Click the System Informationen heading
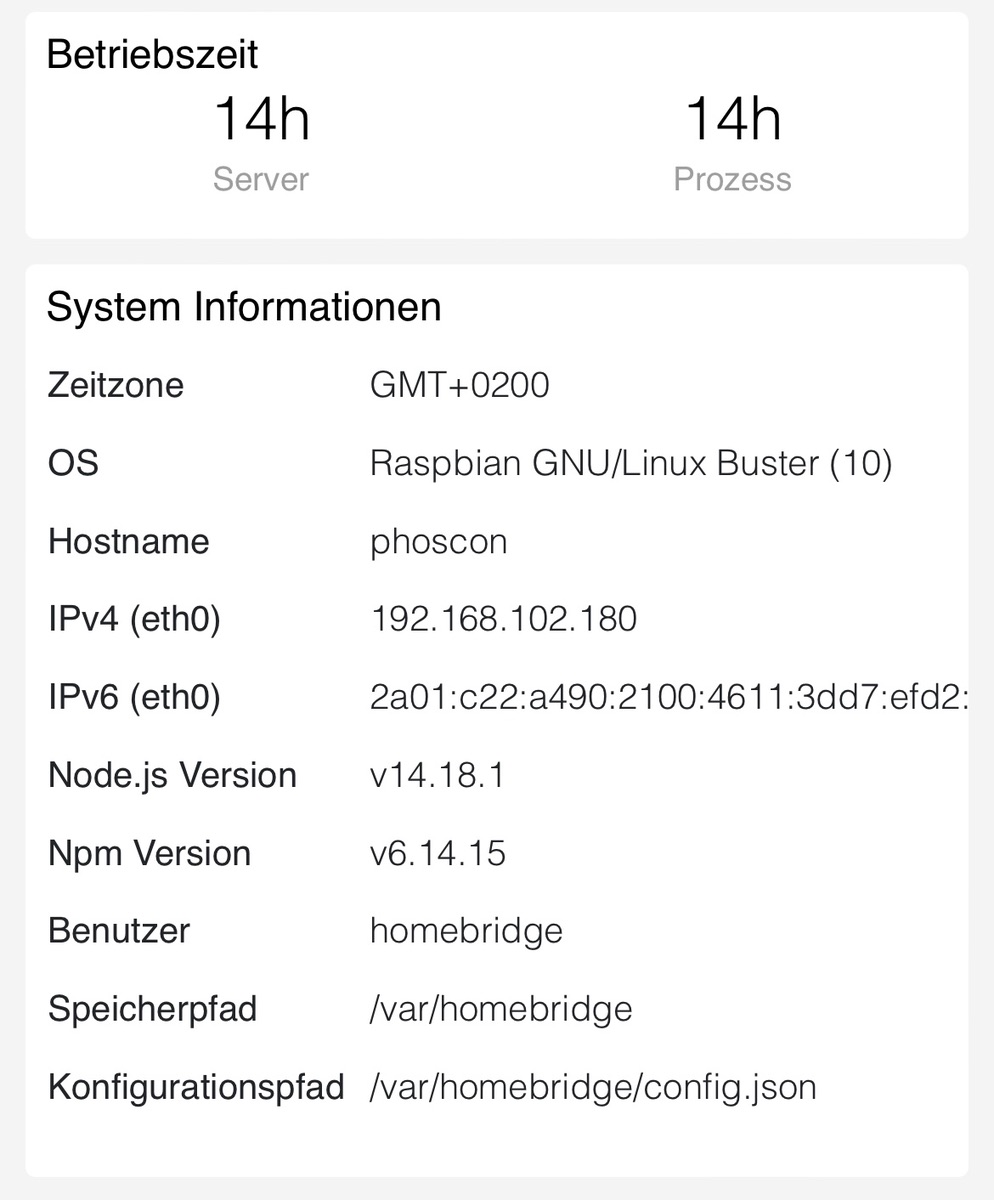The width and height of the screenshot is (994, 1200). [244, 307]
